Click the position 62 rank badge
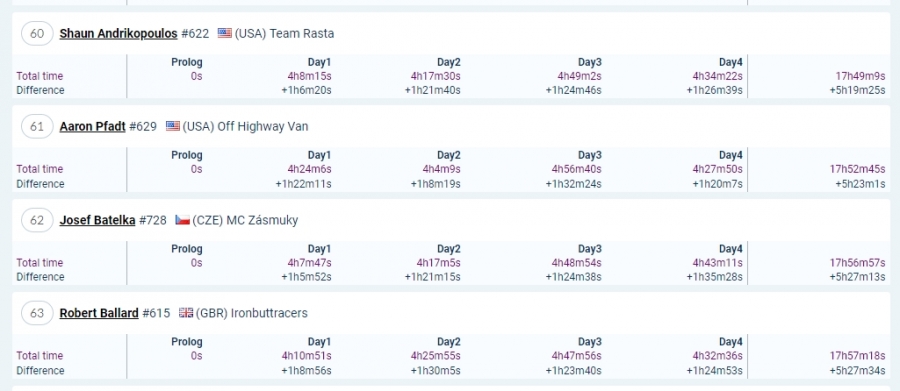Image resolution: width=900 pixels, height=391 pixels. [37, 220]
